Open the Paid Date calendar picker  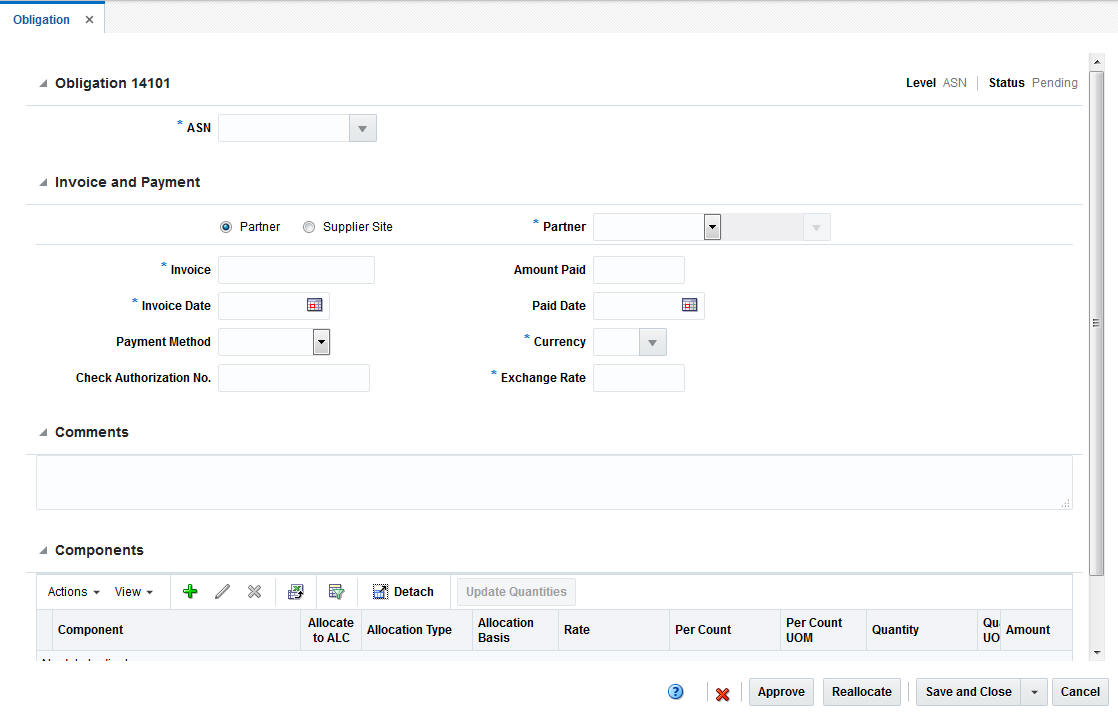pyautogui.click(x=689, y=305)
